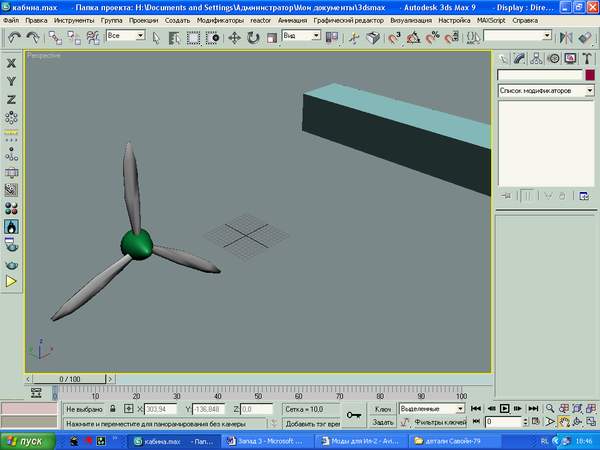Open the Файл menu
Screen dimensions: 600x450
click(x=11, y=20)
